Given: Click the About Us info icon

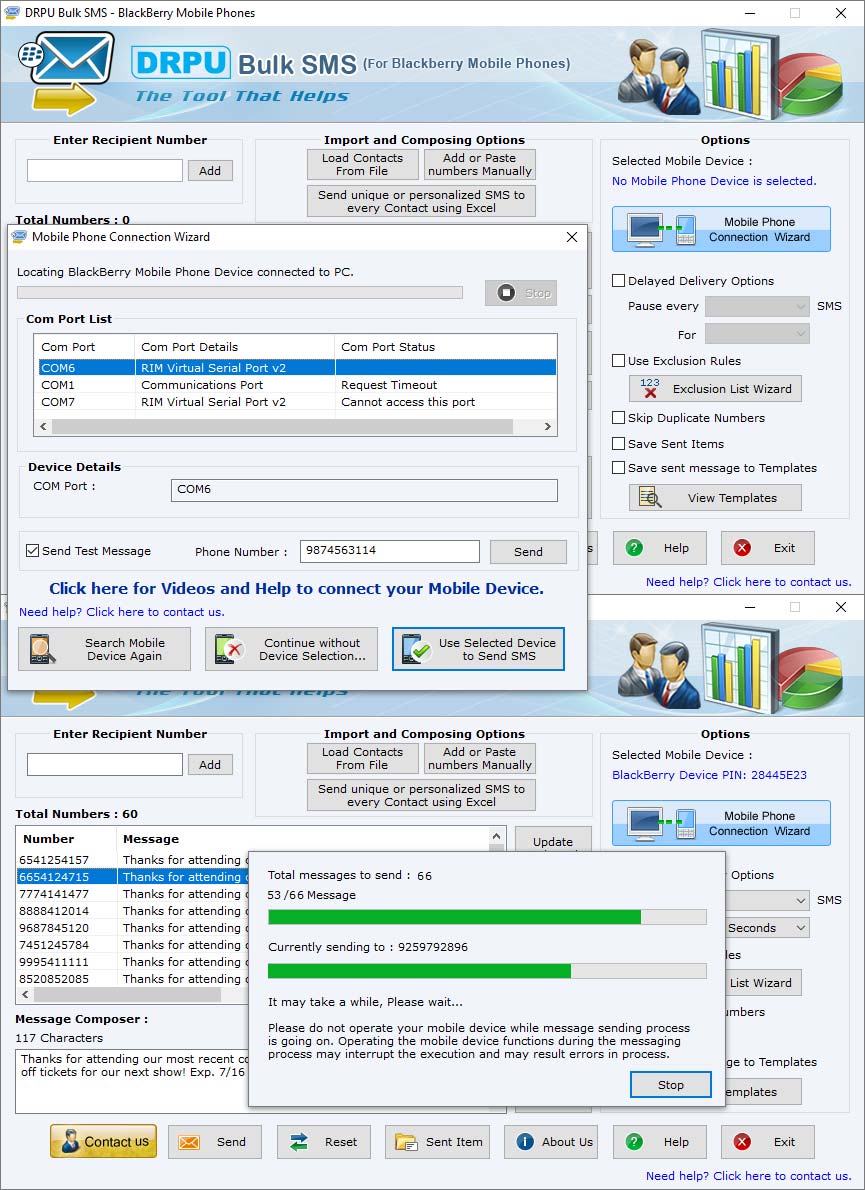Looking at the screenshot, I should [x=528, y=1142].
